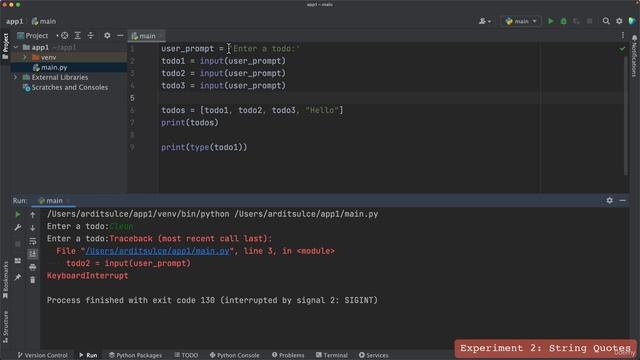Restore layout icon in Run panel

[18, 260]
